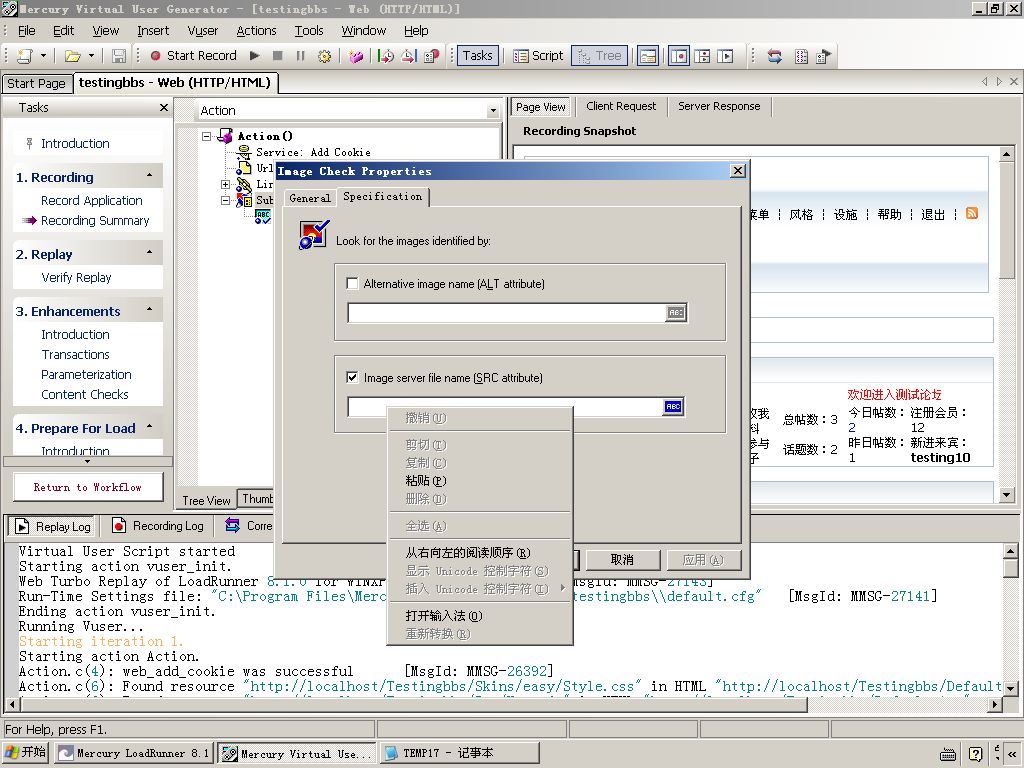Open the Recording Log tab

pyautogui.click(x=159, y=526)
